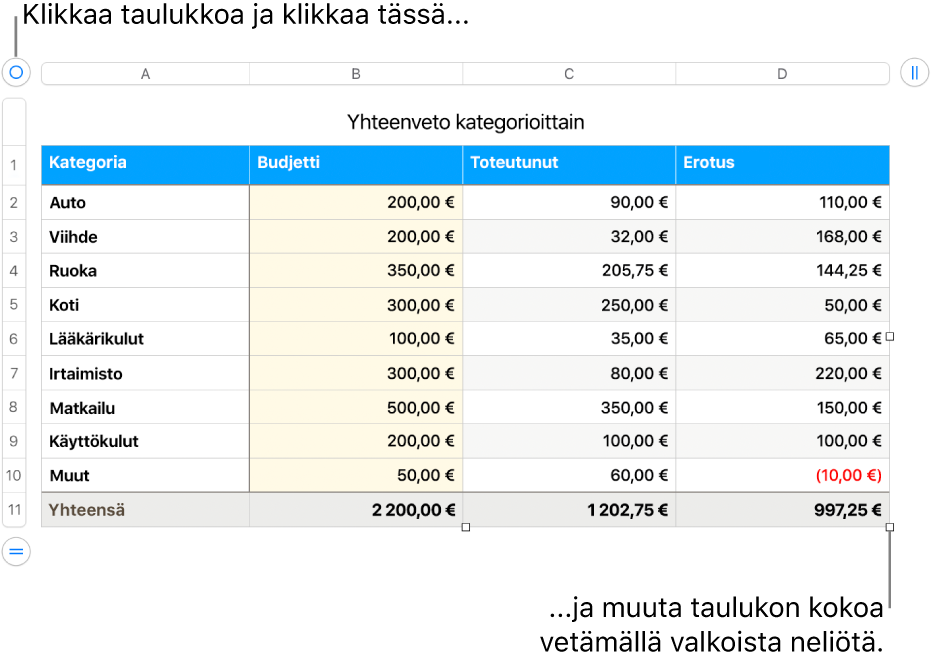The width and height of the screenshot is (931, 670).
Task: Click the Auto actual cell '90,00 €'
Action: point(569,203)
